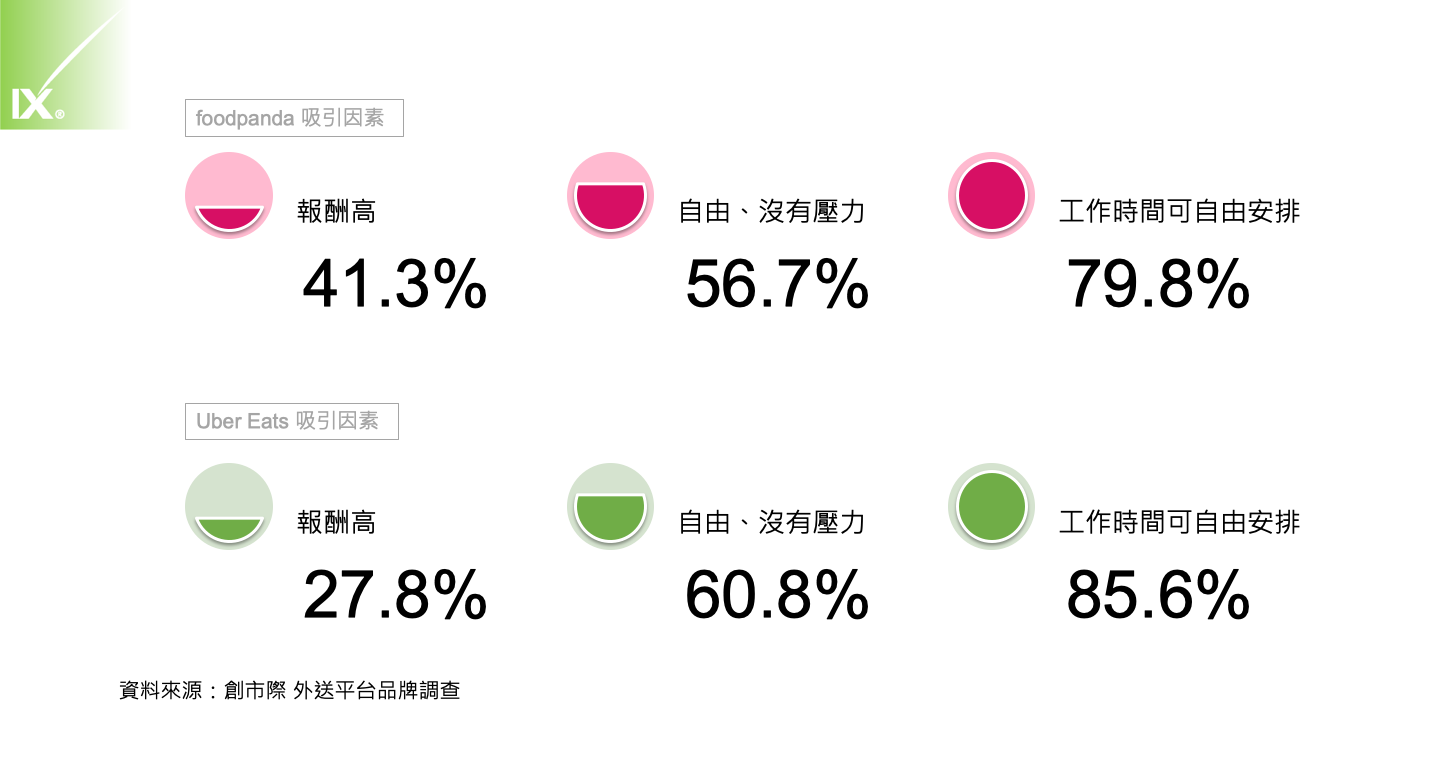
Task: Click the green Uber Eats 工作時間可自由安排 circle icon
Action: click(991, 507)
